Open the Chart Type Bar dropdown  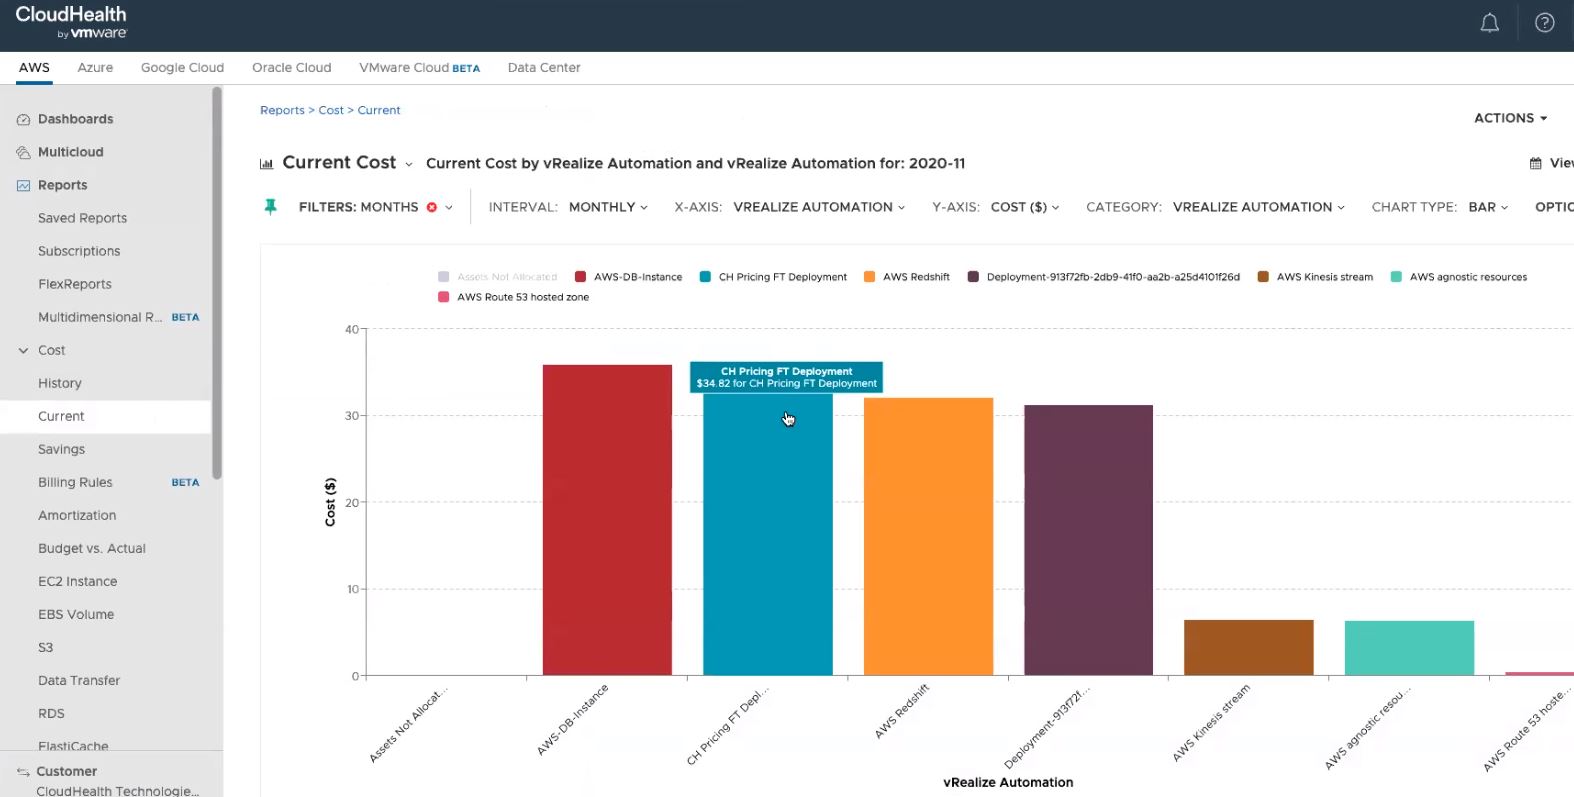(x=1488, y=207)
